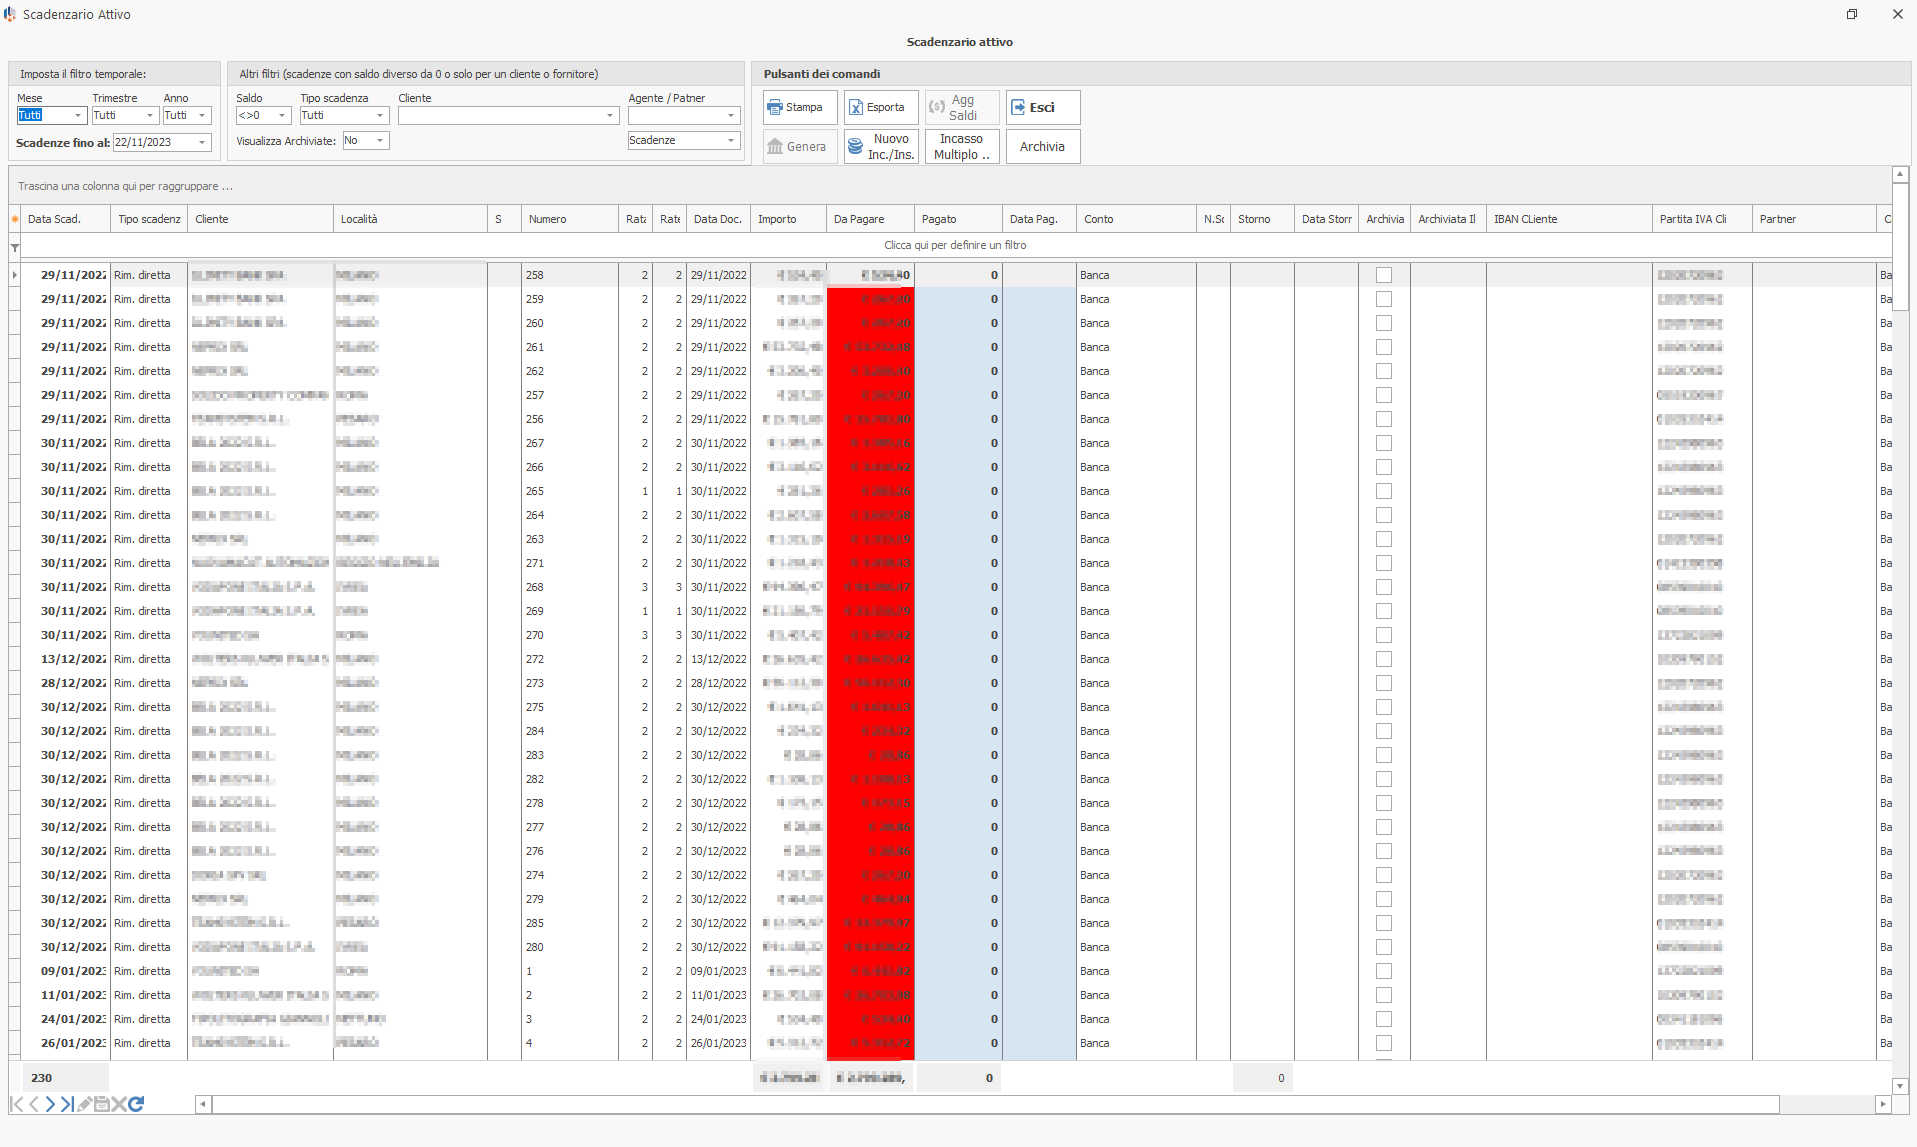Tick Archivia checkbox for document 285
This screenshot has height=1147, width=1917.
(1384, 923)
